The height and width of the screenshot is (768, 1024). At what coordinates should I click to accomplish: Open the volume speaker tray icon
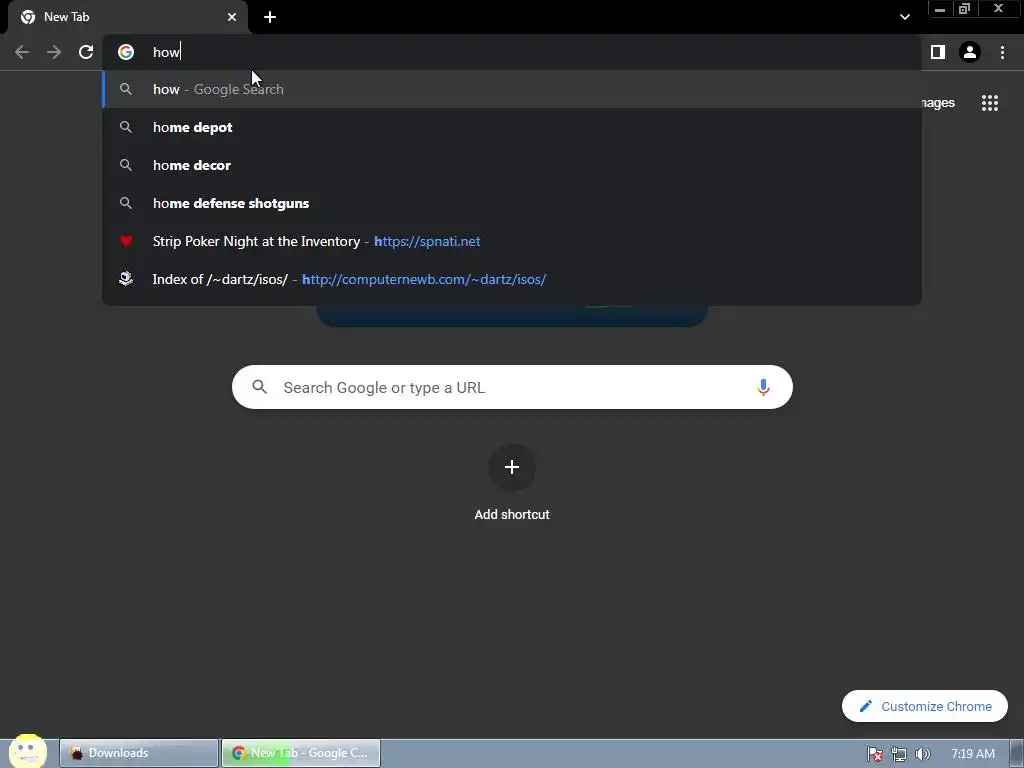tap(922, 754)
